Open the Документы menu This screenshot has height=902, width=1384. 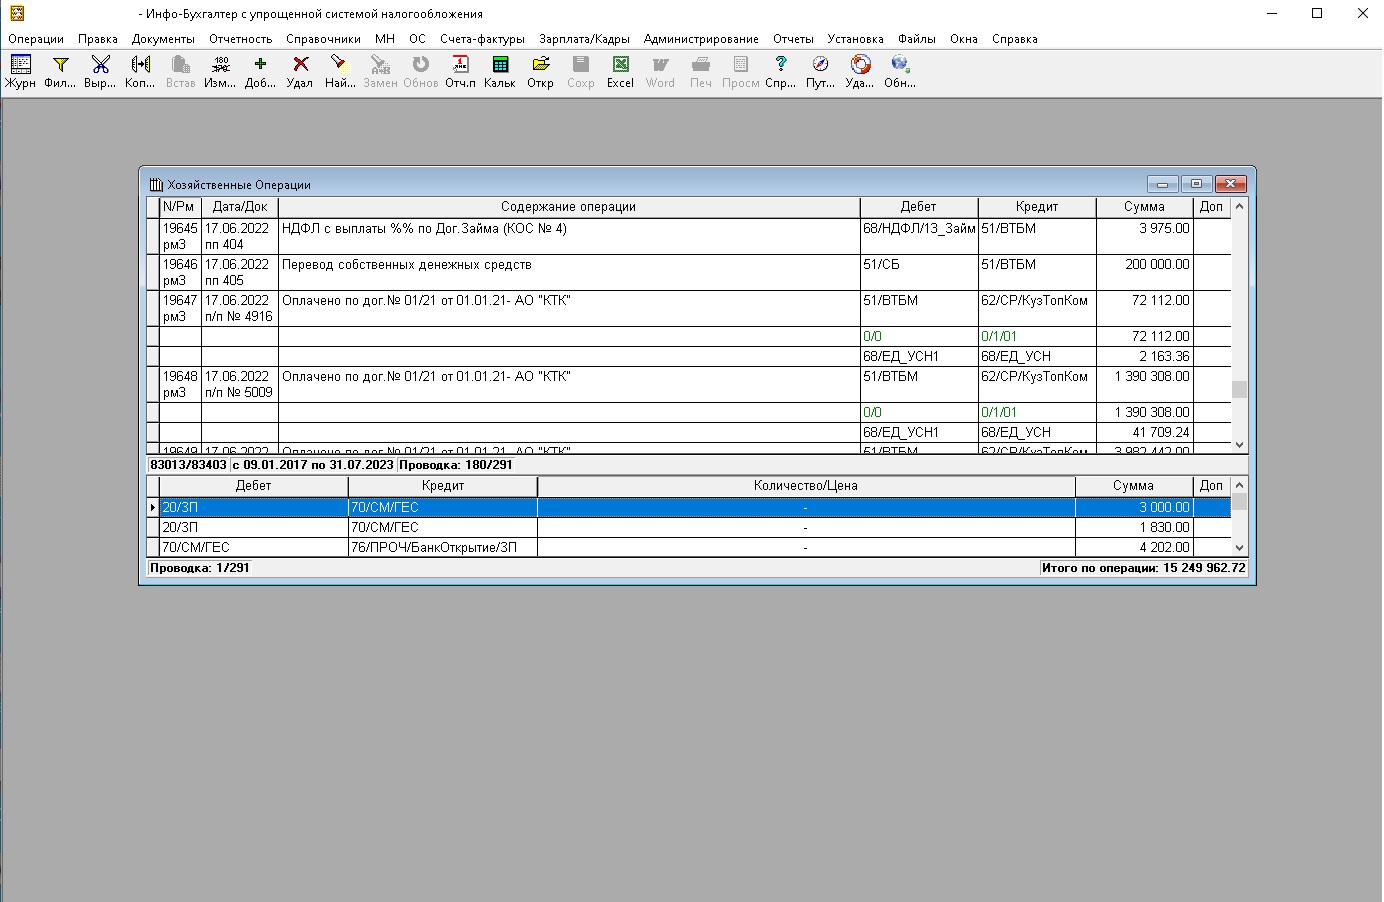click(x=163, y=39)
